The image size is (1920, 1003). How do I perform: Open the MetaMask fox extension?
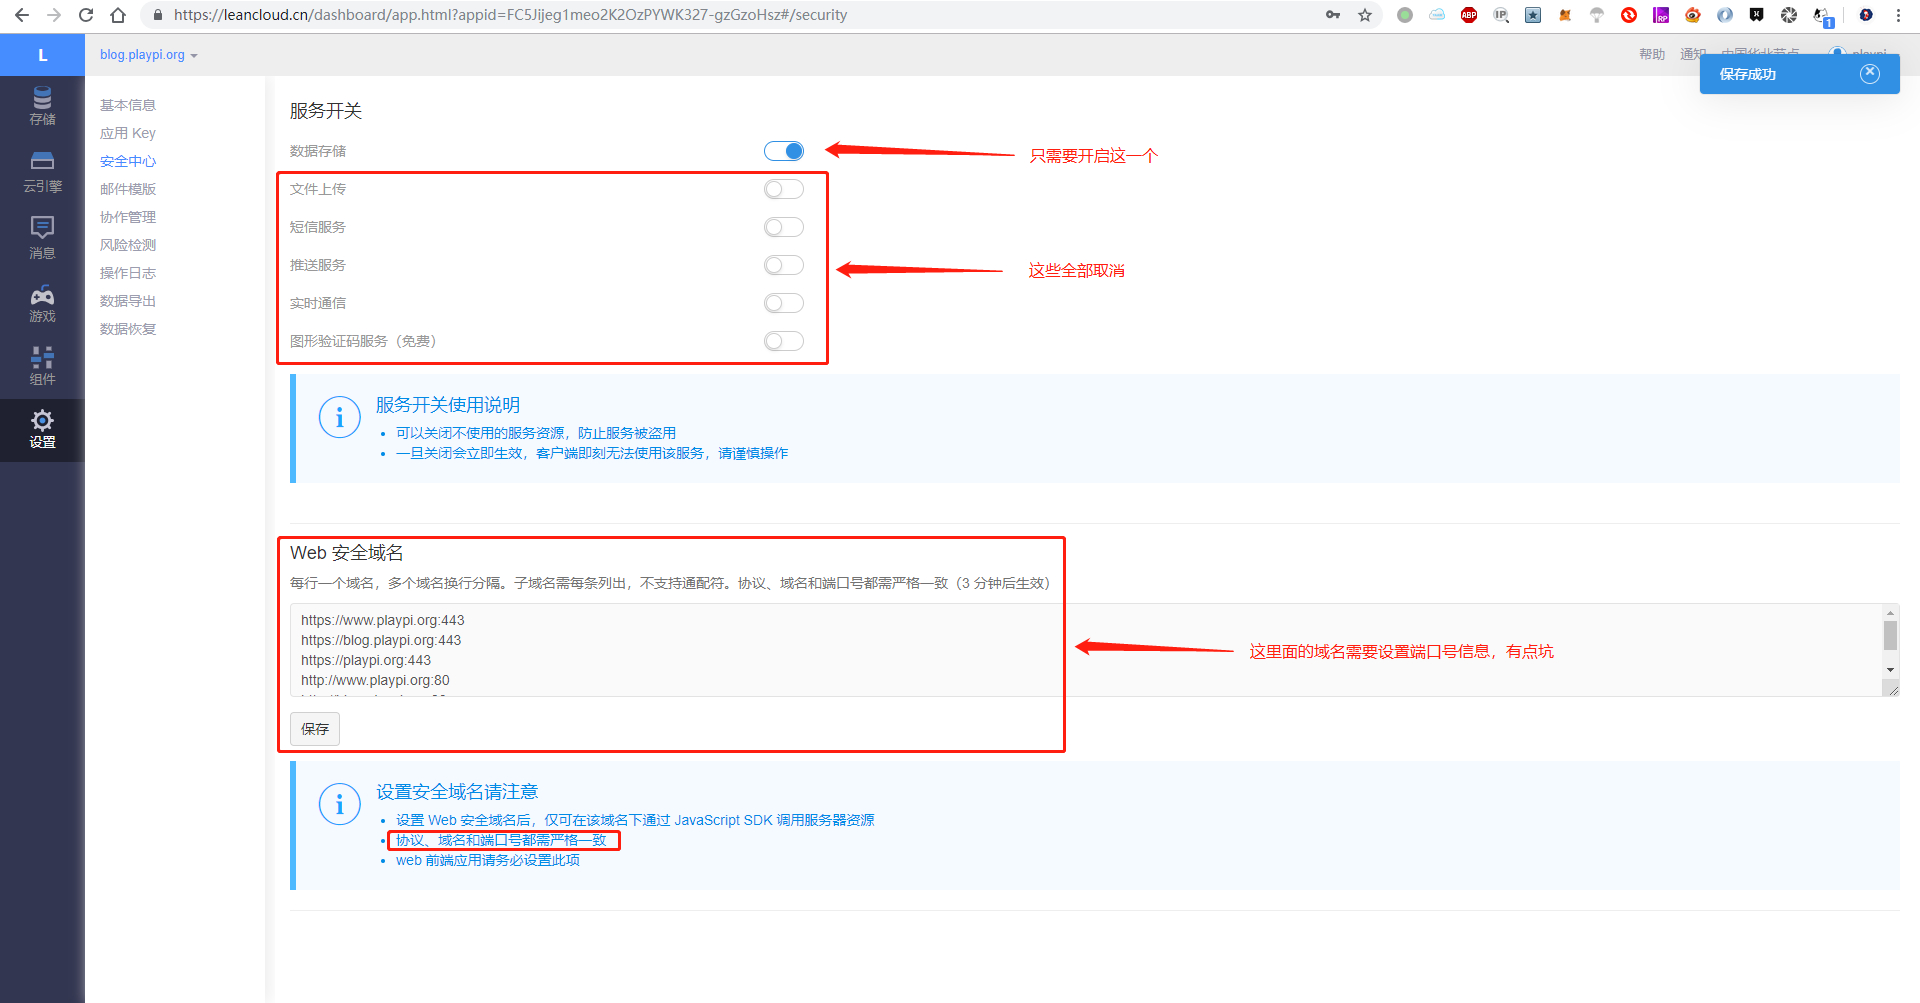[x=1565, y=15]
